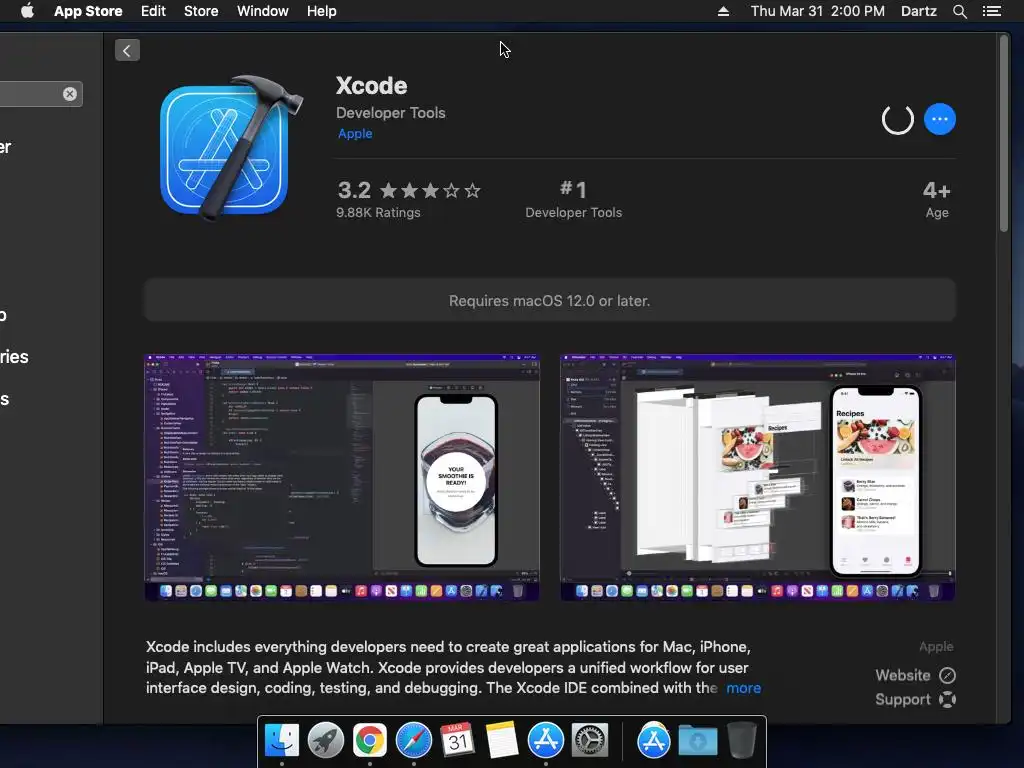
Task: Open the Apple menu
Action: click(x=27, y=11)
